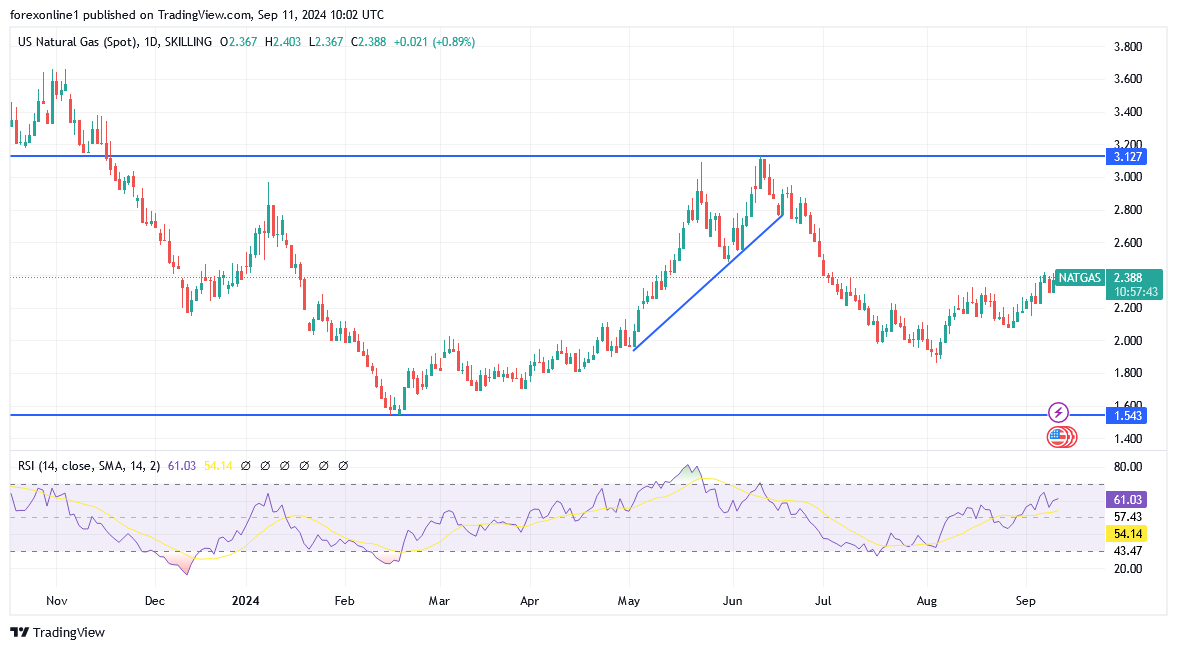Click the yellow RSI SMA value 54.14 in the legend
The image size is (1177, 650).
click(218, 465)
